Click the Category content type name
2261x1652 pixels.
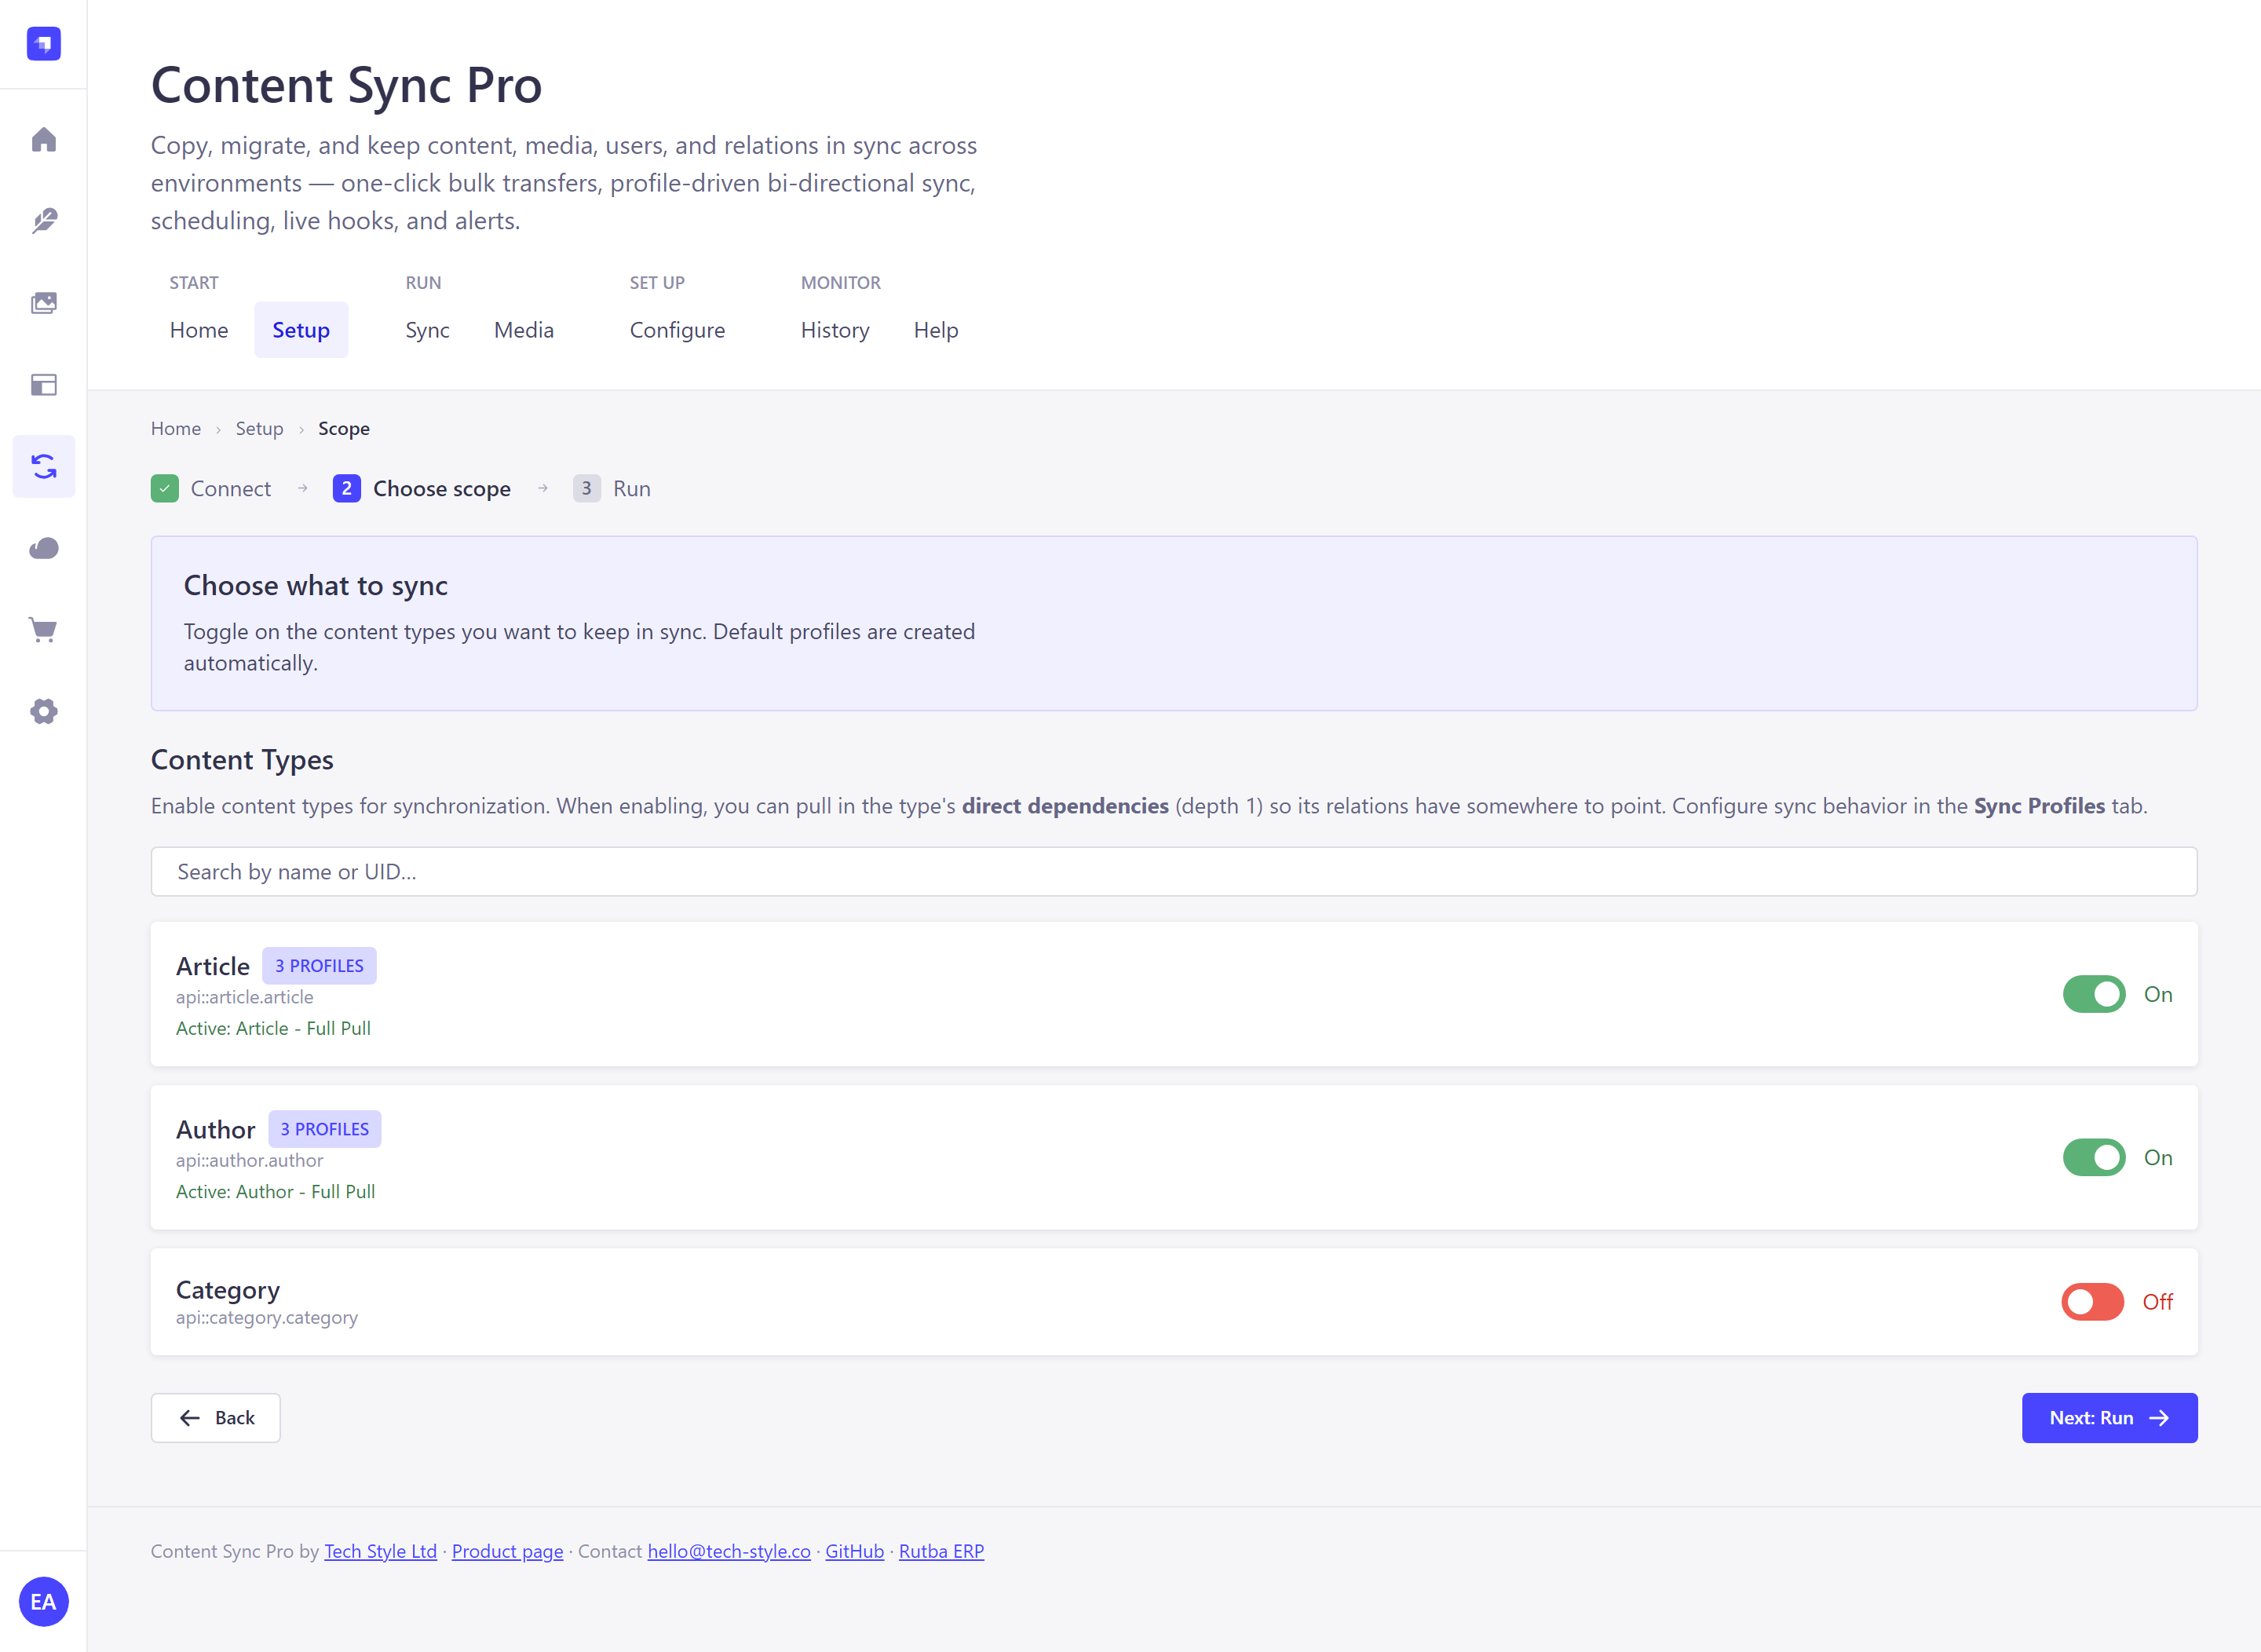point(228,1290)
